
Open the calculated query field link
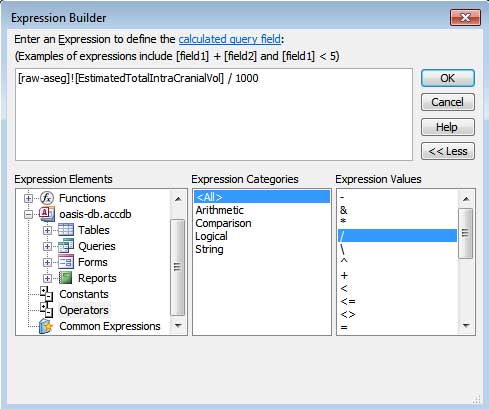[x=230, y=39]
